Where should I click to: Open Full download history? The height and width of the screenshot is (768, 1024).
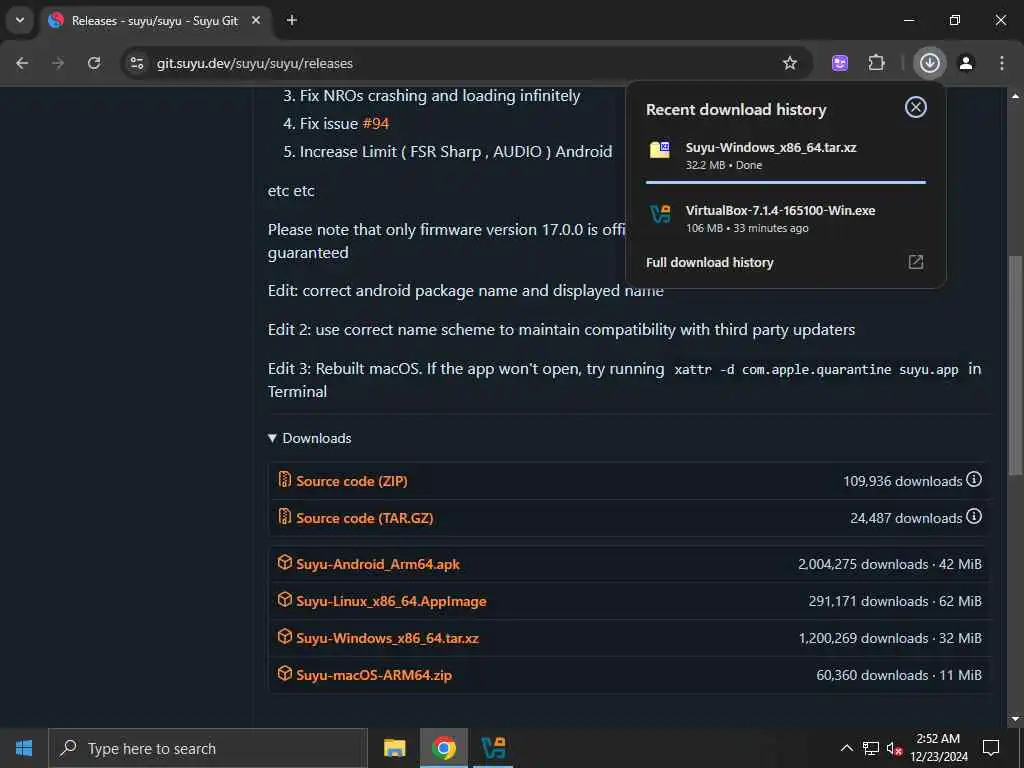click(710, 263)
